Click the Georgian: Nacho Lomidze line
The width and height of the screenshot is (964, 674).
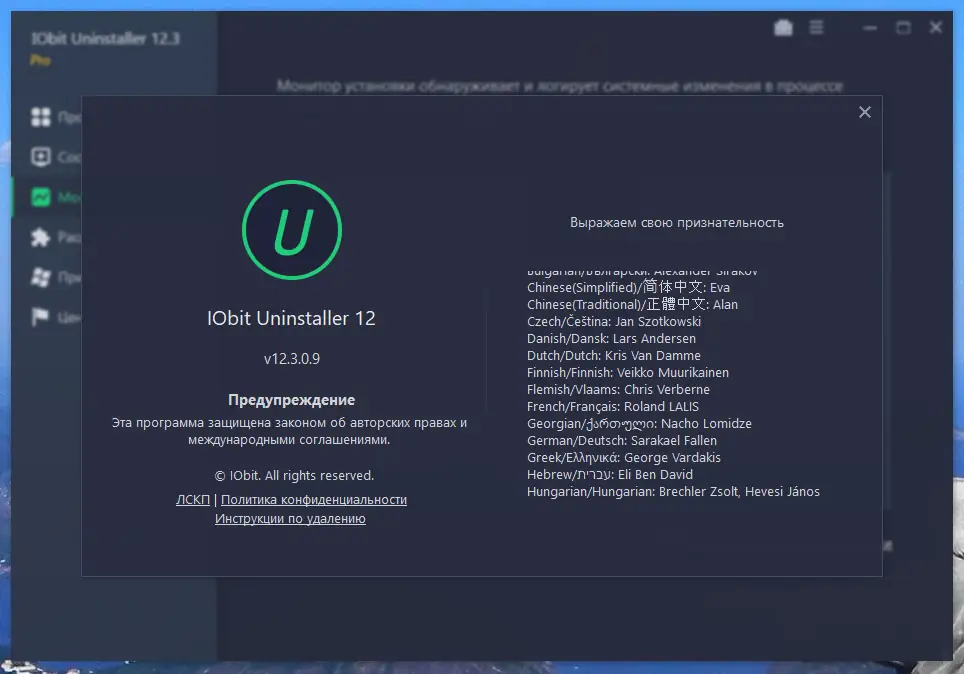639,424
